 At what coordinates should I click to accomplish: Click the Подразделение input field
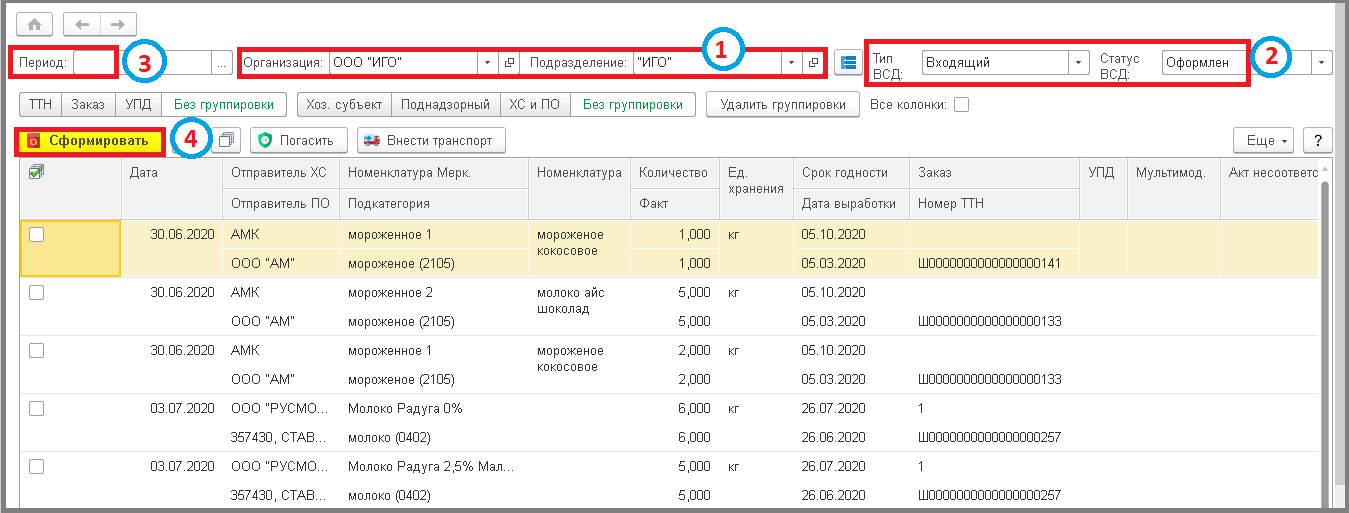[707, 62]
